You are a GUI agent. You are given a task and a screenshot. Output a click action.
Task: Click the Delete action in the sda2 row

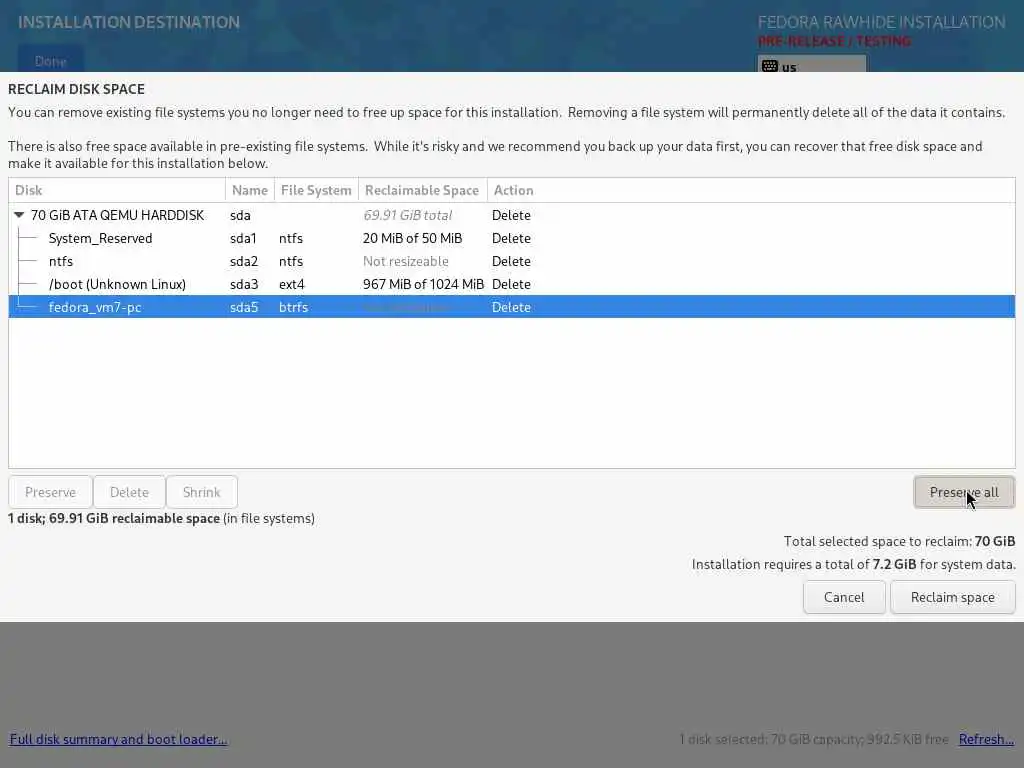511,261
